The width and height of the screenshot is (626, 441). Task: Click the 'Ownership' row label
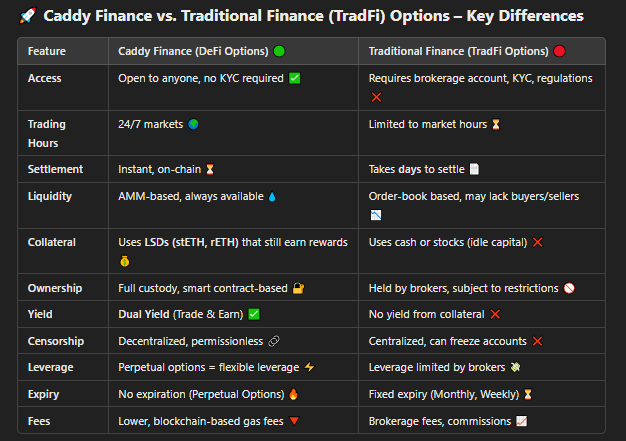[55, 288]
